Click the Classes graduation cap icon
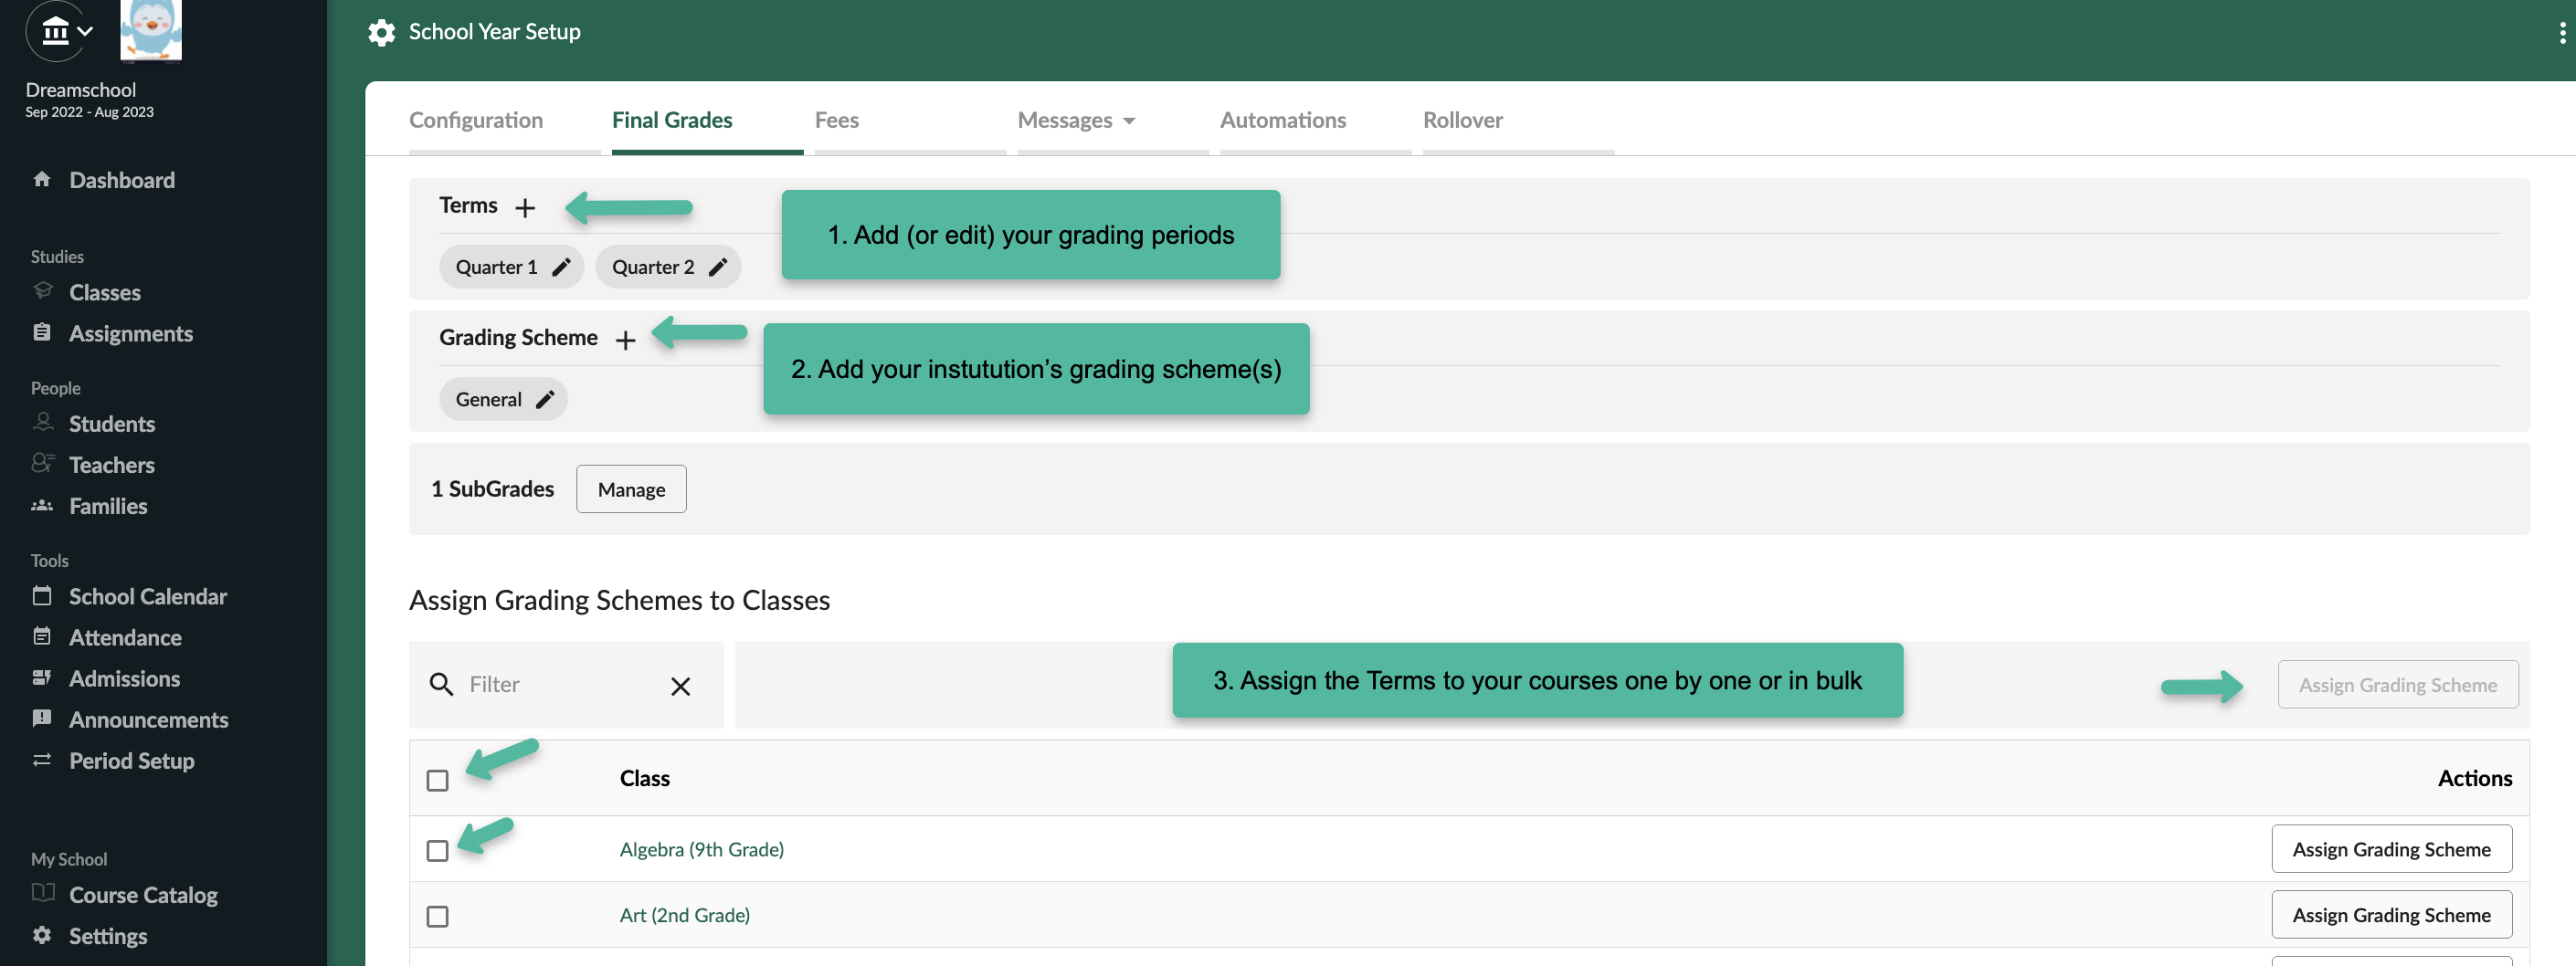 [x=42, y=291]
